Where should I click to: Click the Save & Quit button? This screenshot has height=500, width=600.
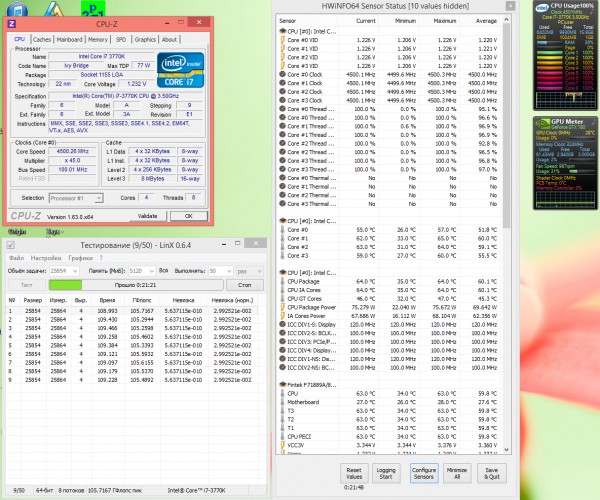point(492,473)
